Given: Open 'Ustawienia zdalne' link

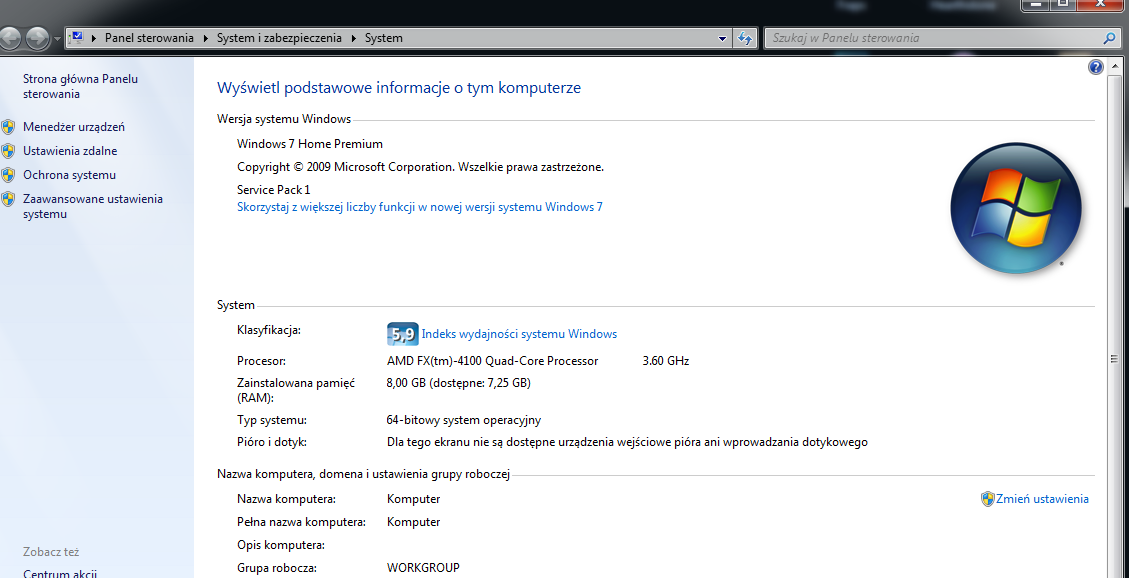Looking at the screenshot, I should 70,151.
